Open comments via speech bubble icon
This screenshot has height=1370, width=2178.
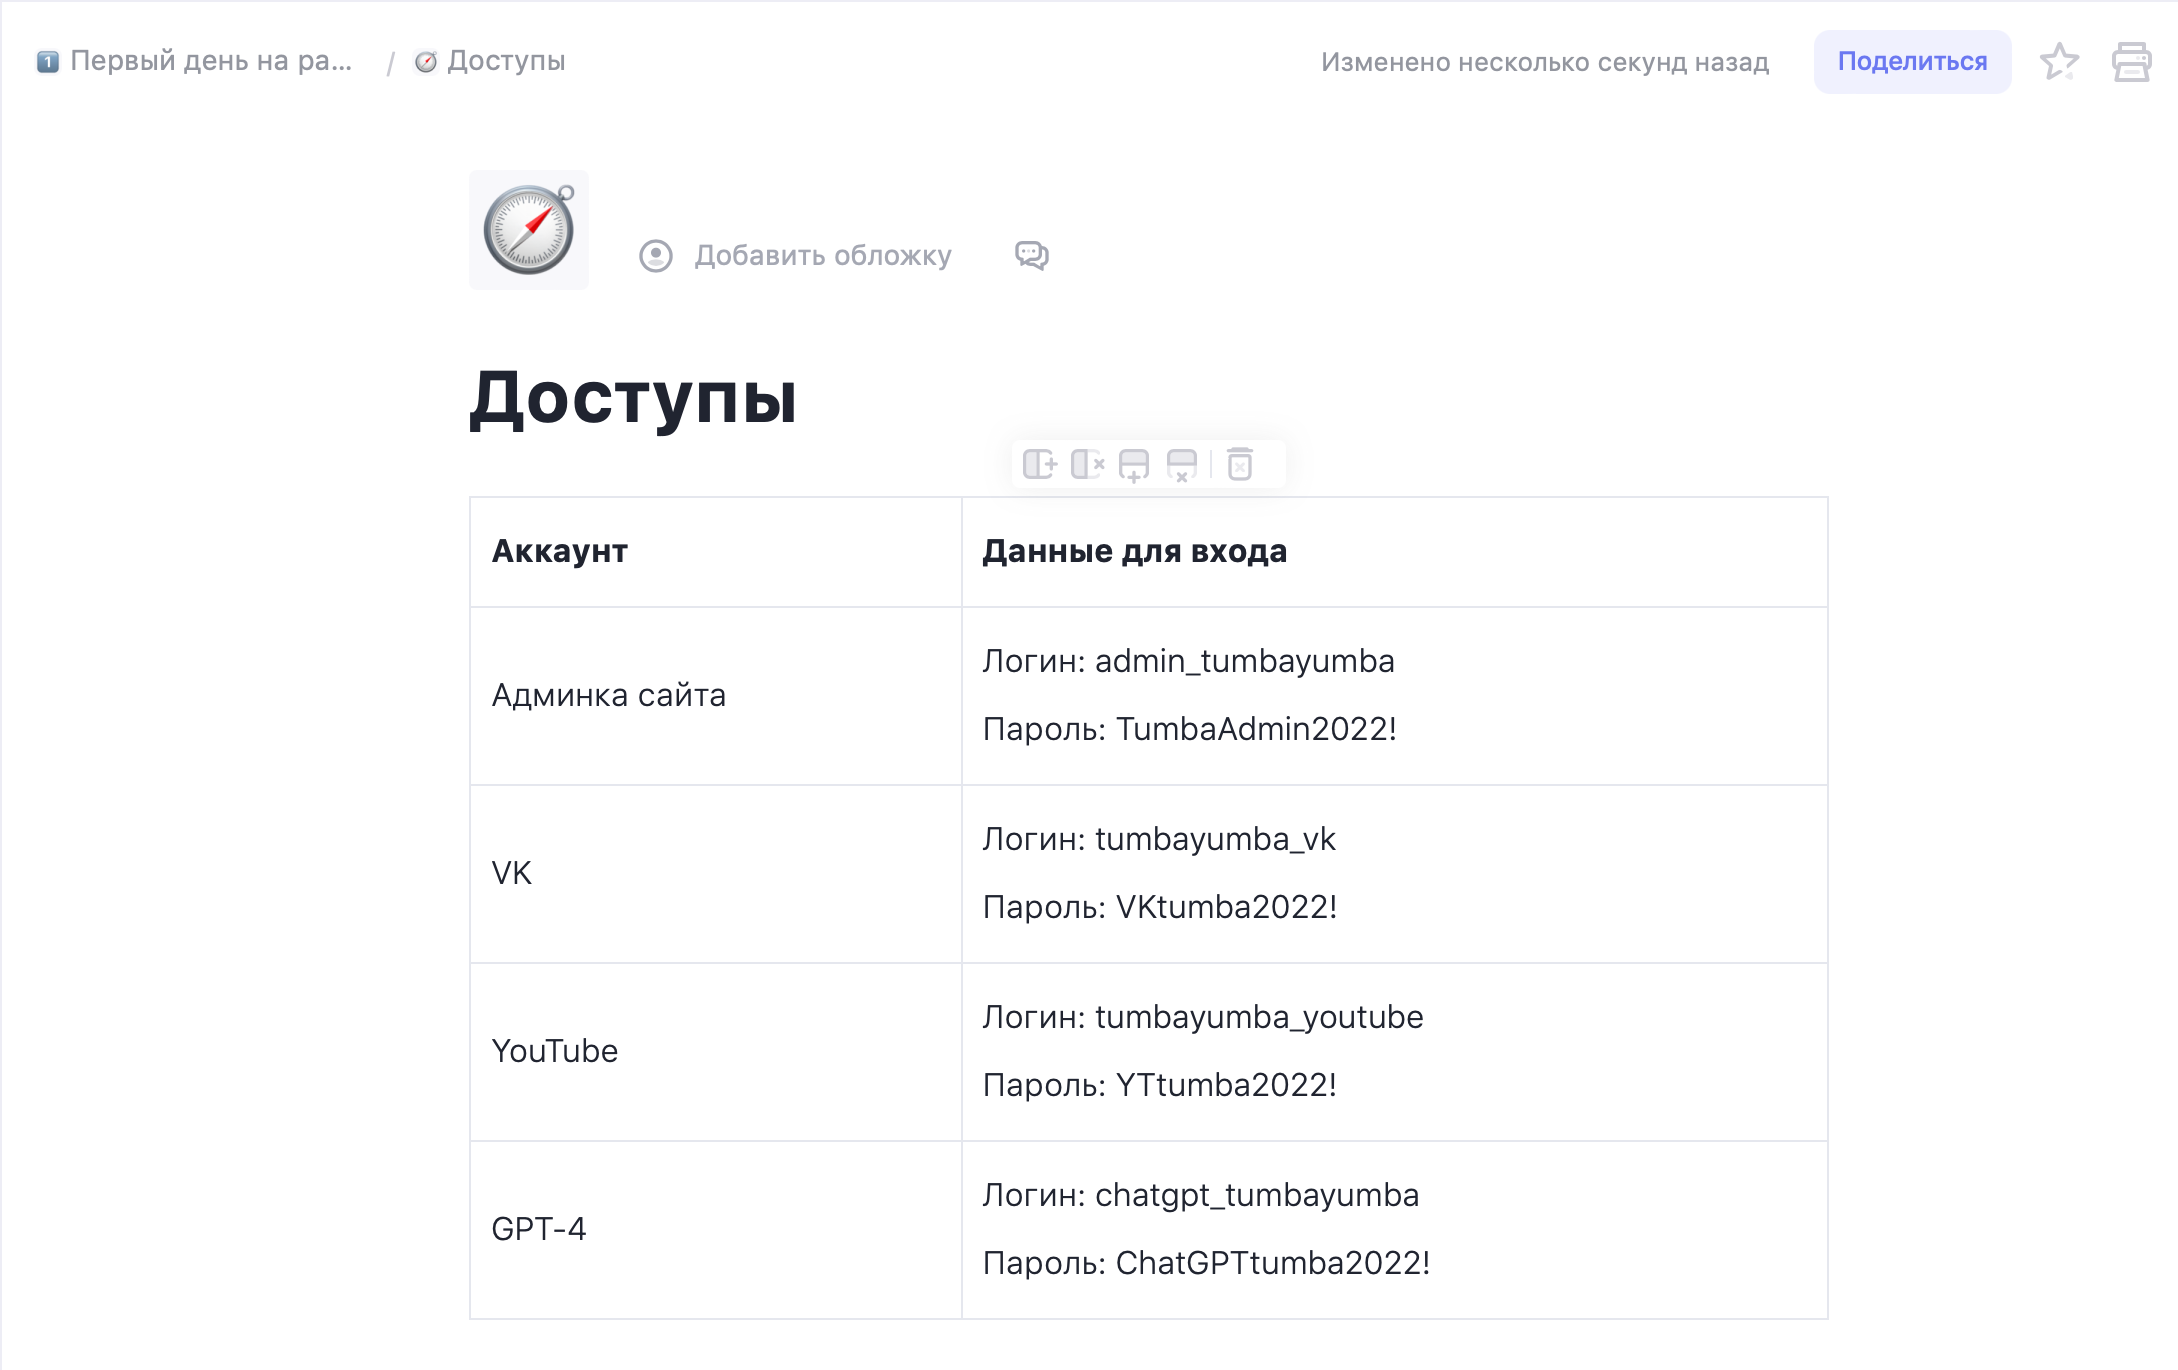click(x=1031, y=255)
